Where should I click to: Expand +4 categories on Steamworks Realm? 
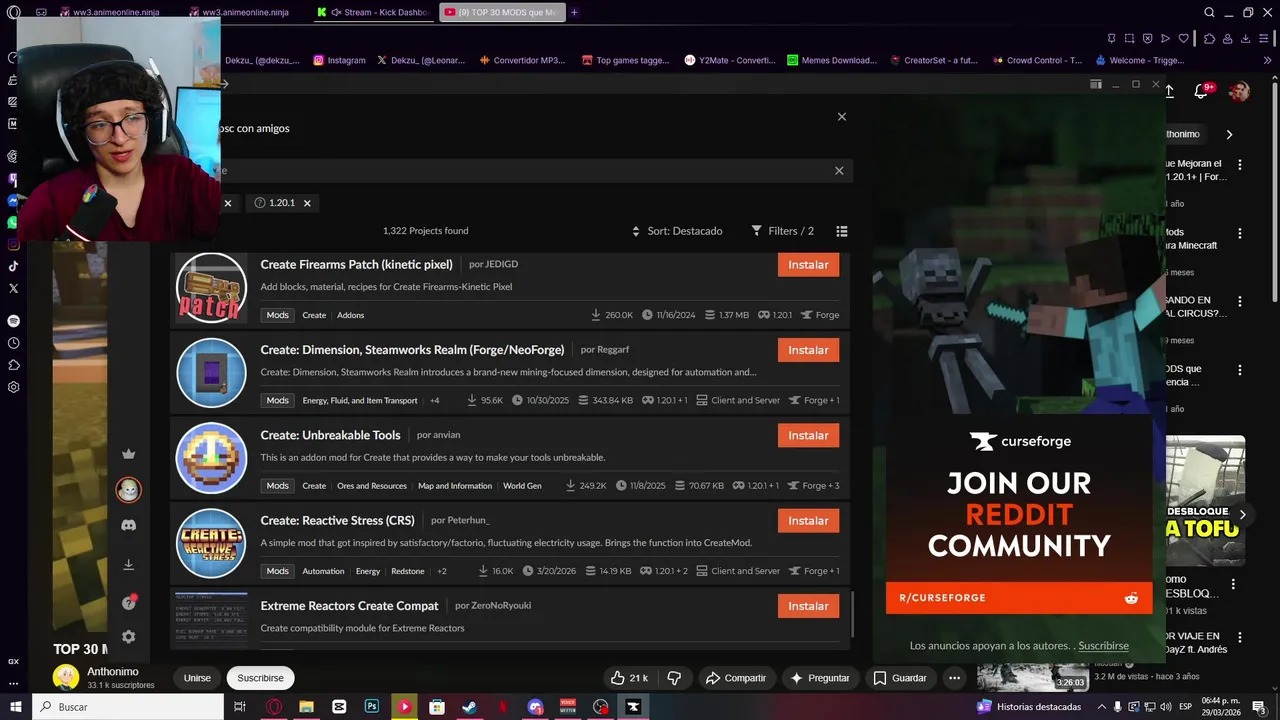[434, 401]
